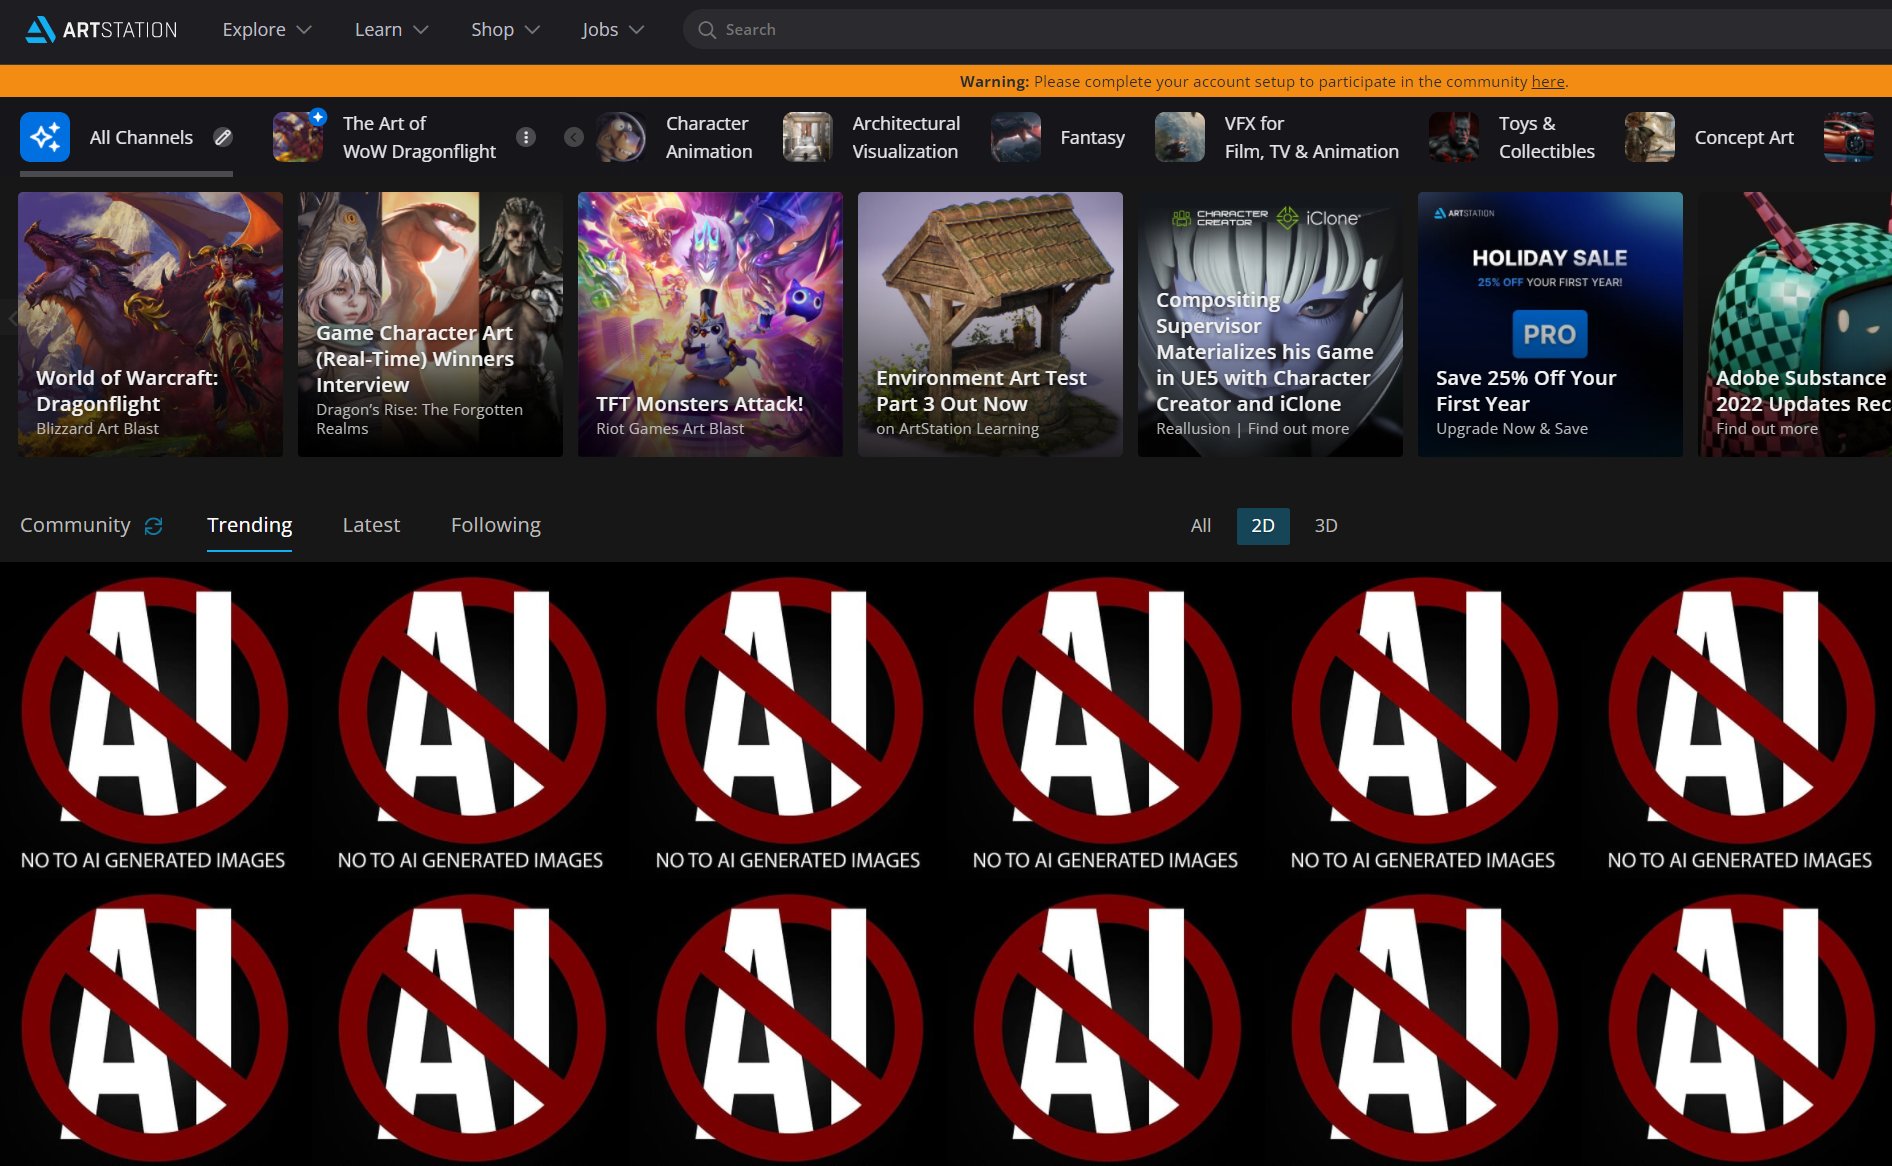Image resolution: width=1892 pixels, height=1166 pixels.
Task: Click the 'here' account setup link
Action: pos(1547,82)
